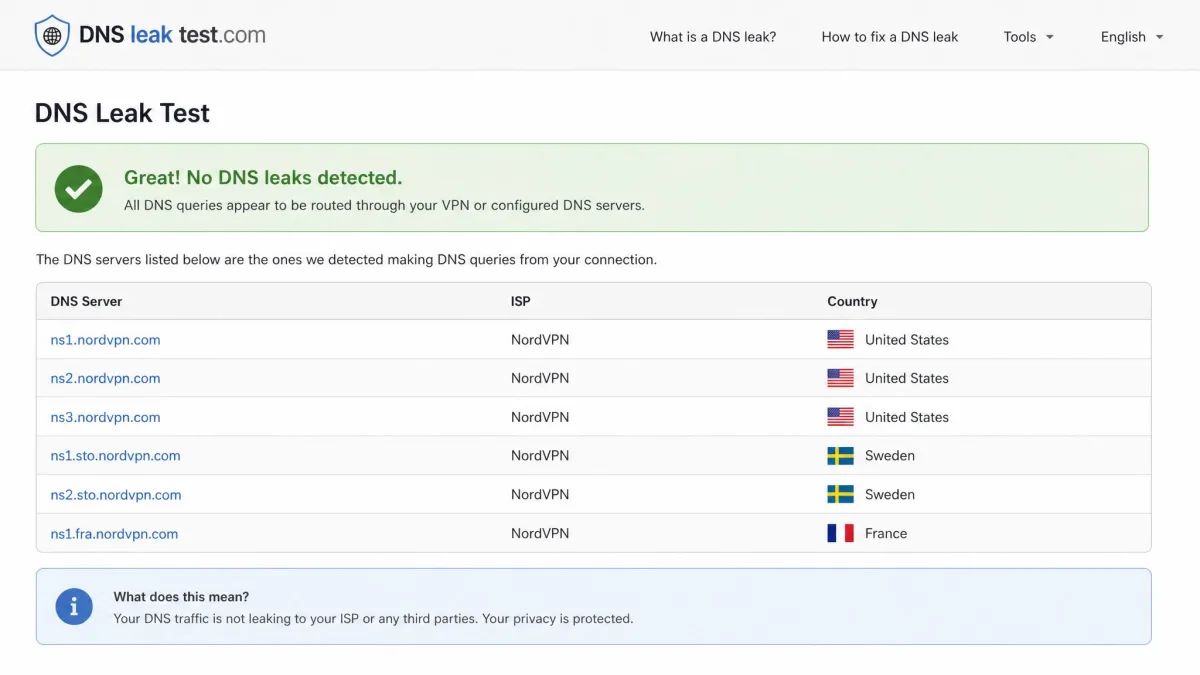The image size is (1200, 675).
Task: Click United States text in ns2.nordvpn.com row
Action: (907, 378)
